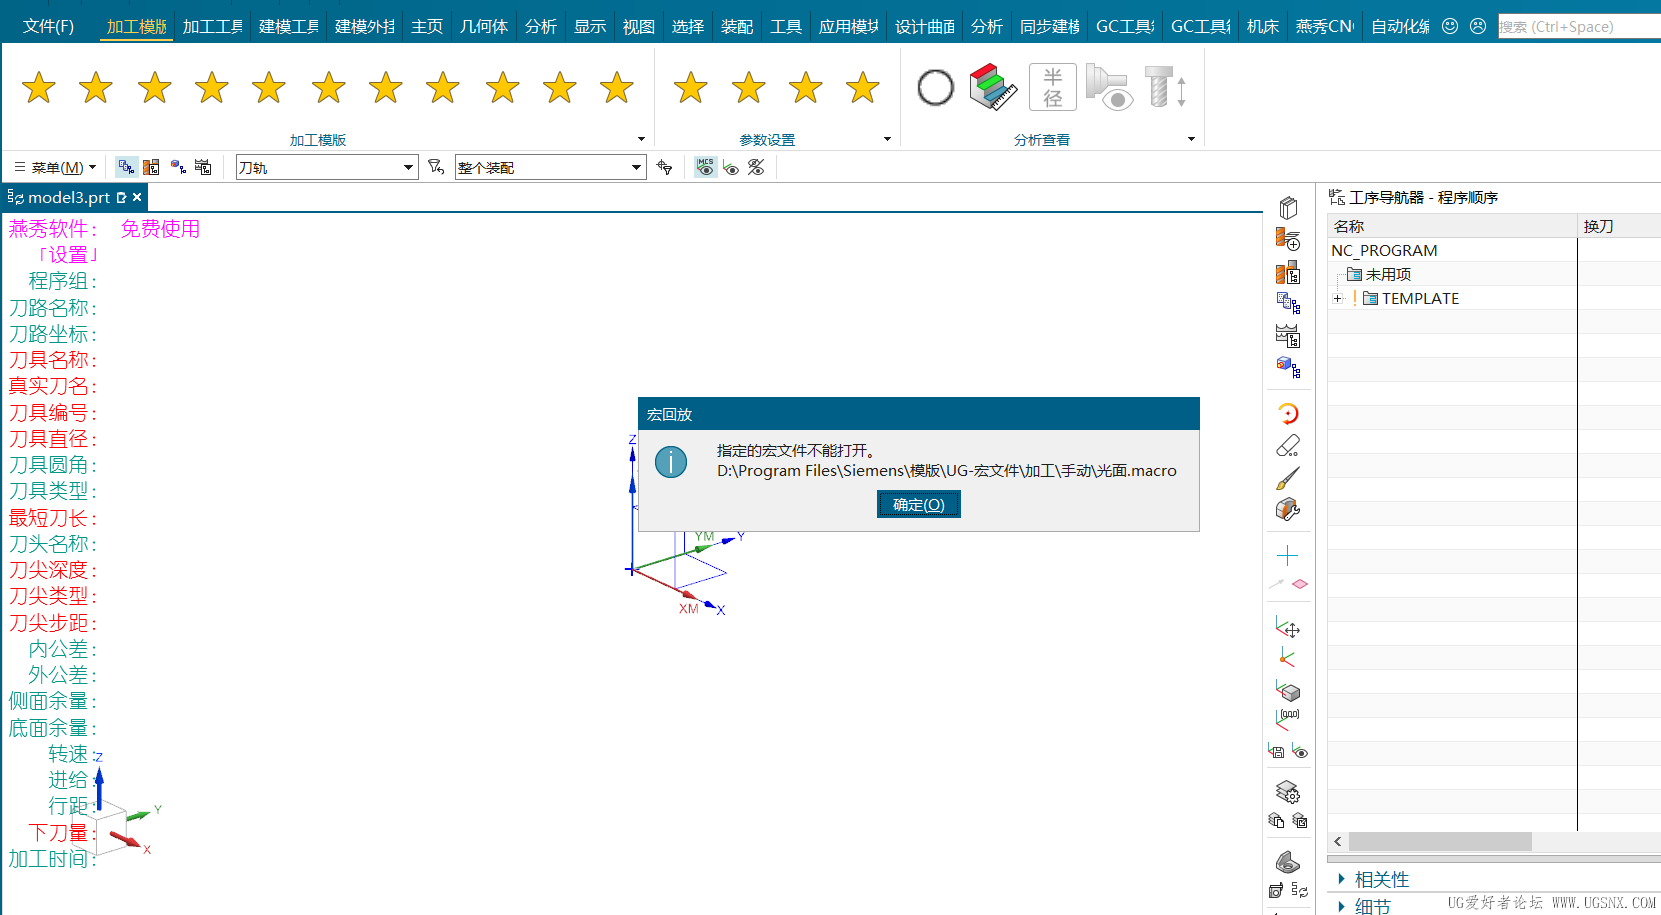Open the program order navigator sidebar icon
The height and width of the screenshot is (915, 1661).
(1288, 303)
